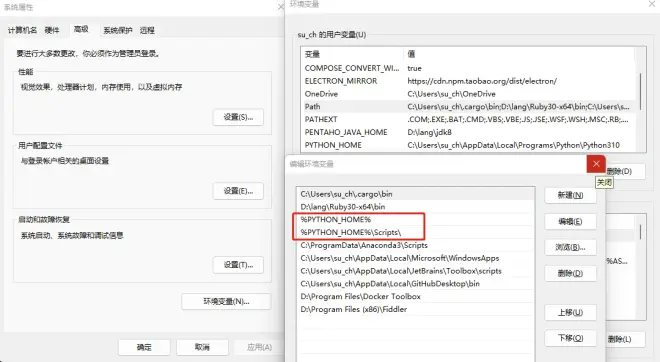Select the GitHubDesktop\bin path entry

click(x=415, y=284)
